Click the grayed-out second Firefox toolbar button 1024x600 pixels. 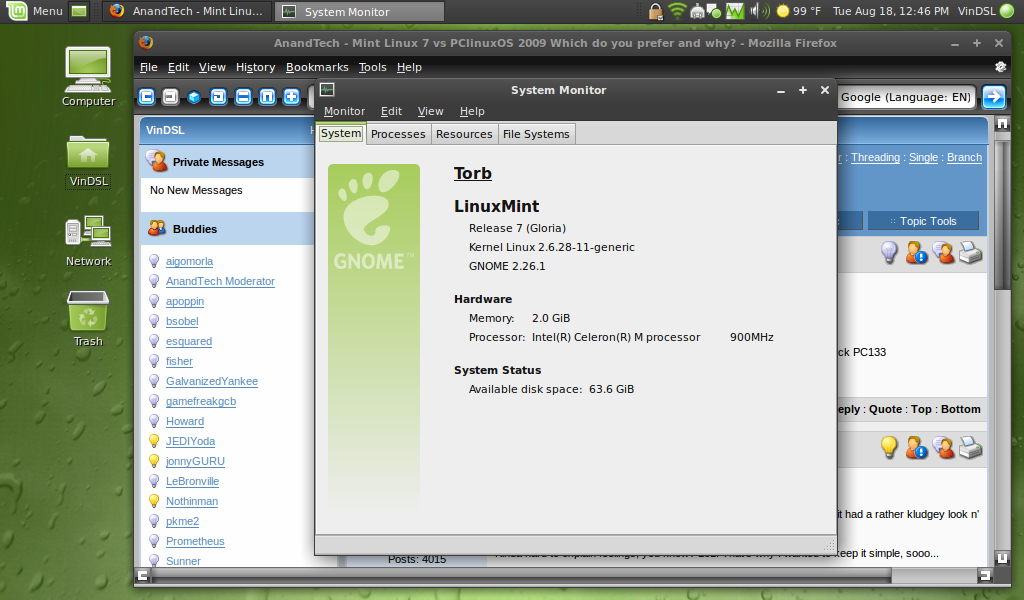coord(170,97)
